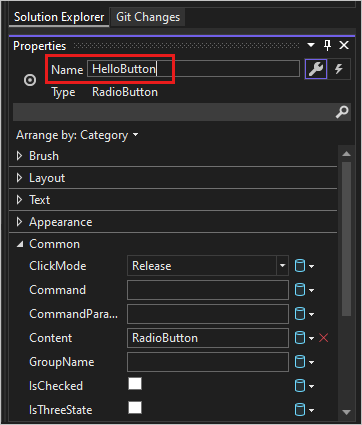Click the scrollbar up arrow in Properties
The image size is (362, 425).
coord(346,154)
